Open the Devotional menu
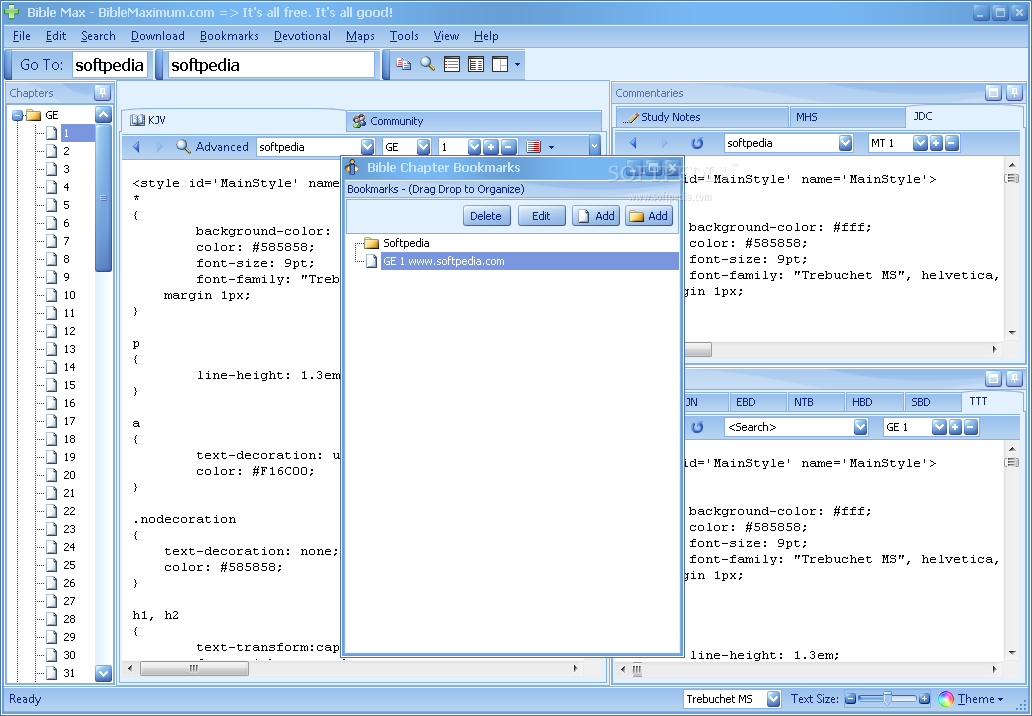Image resolution: width=1032 pixels, height=716 pixels. point(302,36)
